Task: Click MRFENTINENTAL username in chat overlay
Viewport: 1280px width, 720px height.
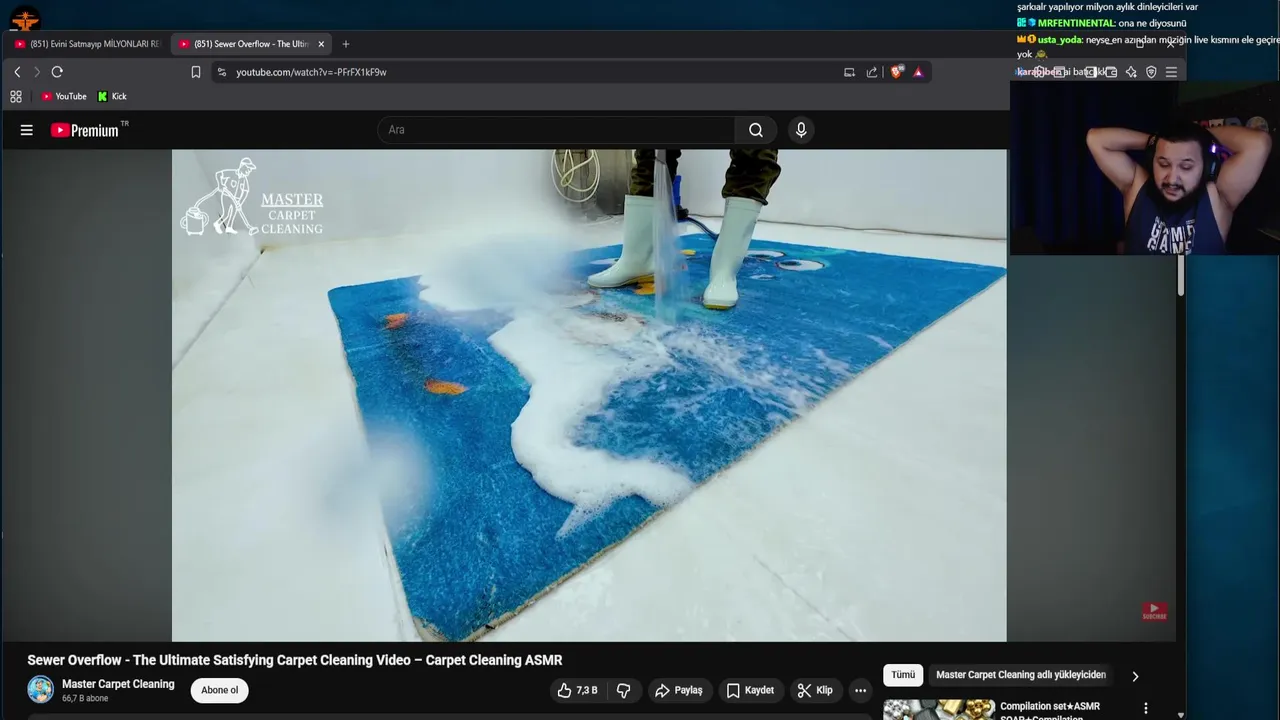Action: click(x=1077, y=23)
